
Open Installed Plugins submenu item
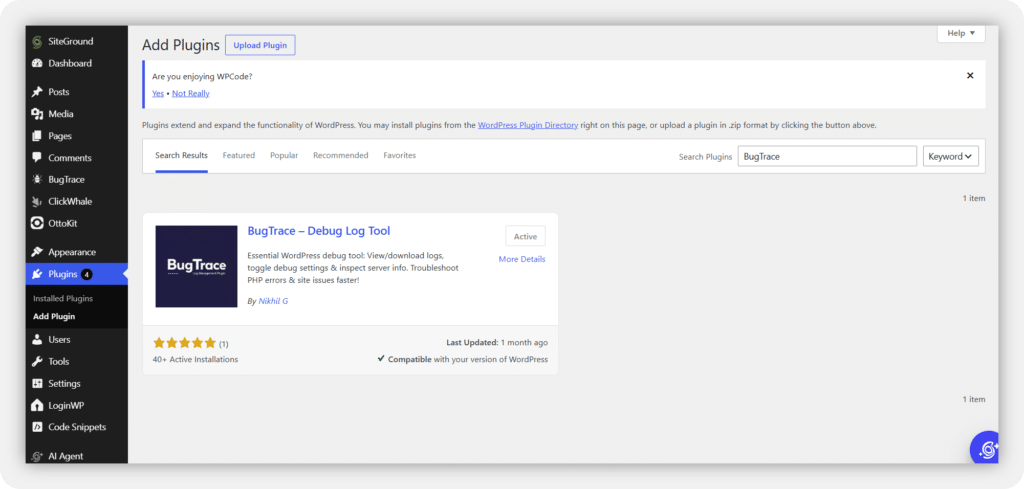pyautogui.click(x=63, y=298)
